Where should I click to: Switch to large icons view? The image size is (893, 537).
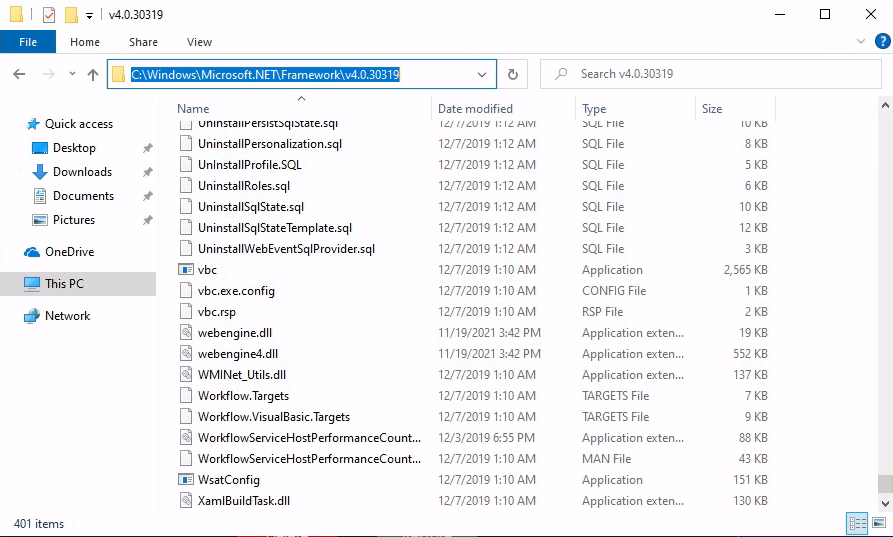[x=880, y=523]
